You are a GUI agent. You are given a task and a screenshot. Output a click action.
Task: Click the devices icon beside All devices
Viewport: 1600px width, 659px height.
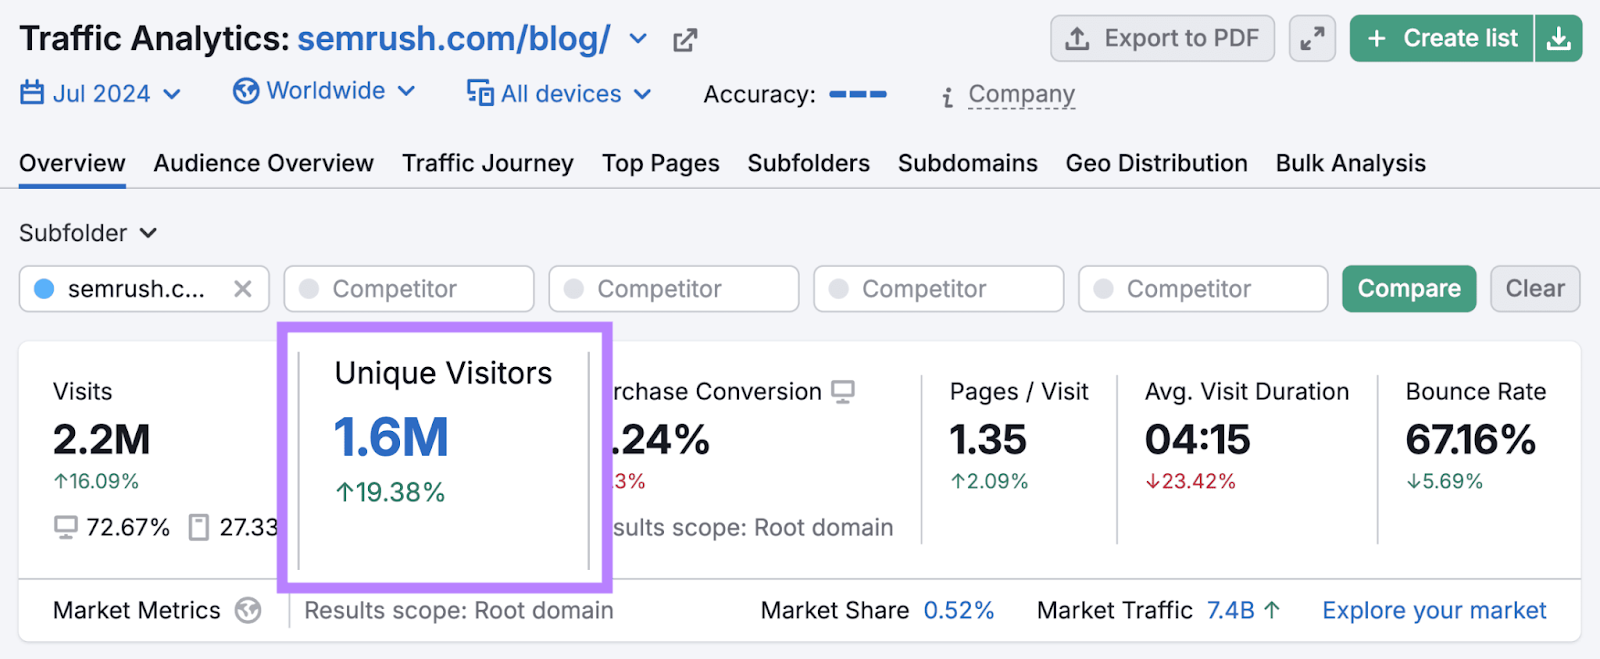[x=480, y=92]
